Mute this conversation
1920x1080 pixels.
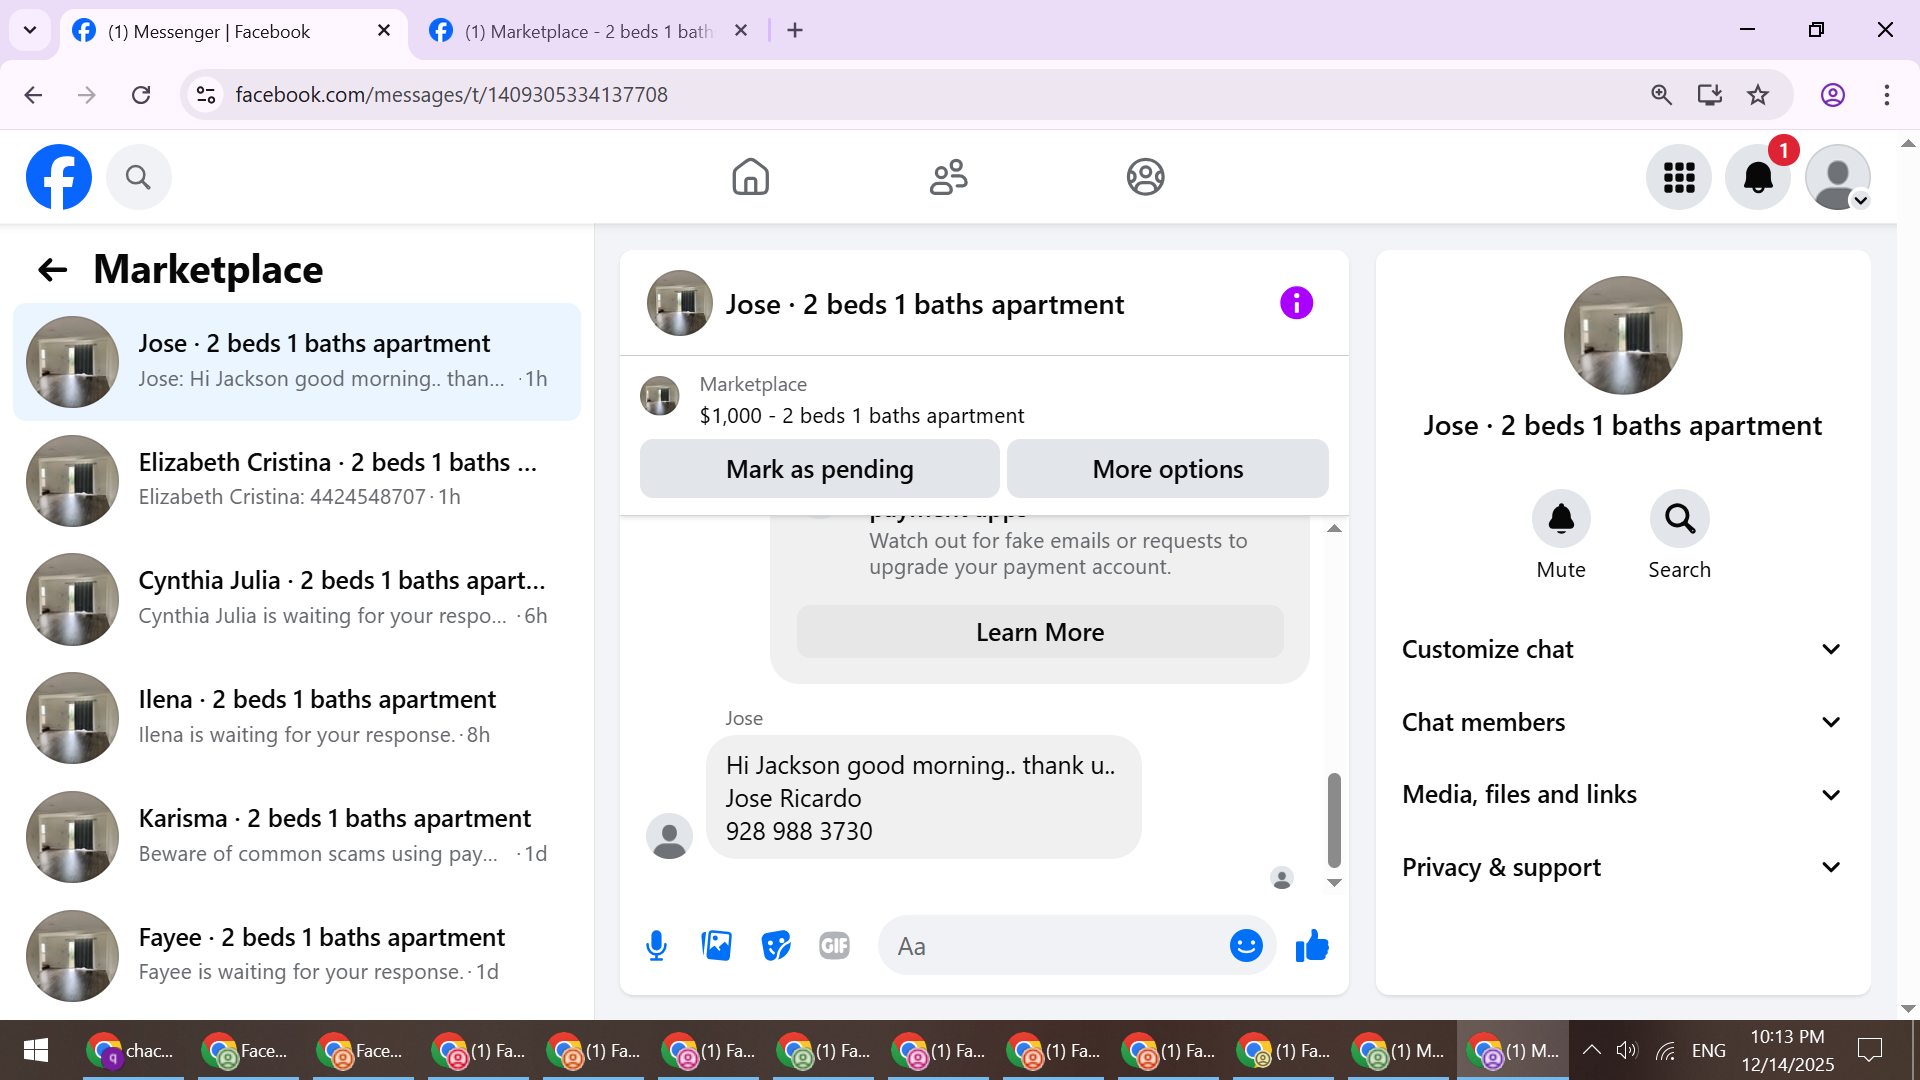pyautogui.click(x=1561, y=519)
